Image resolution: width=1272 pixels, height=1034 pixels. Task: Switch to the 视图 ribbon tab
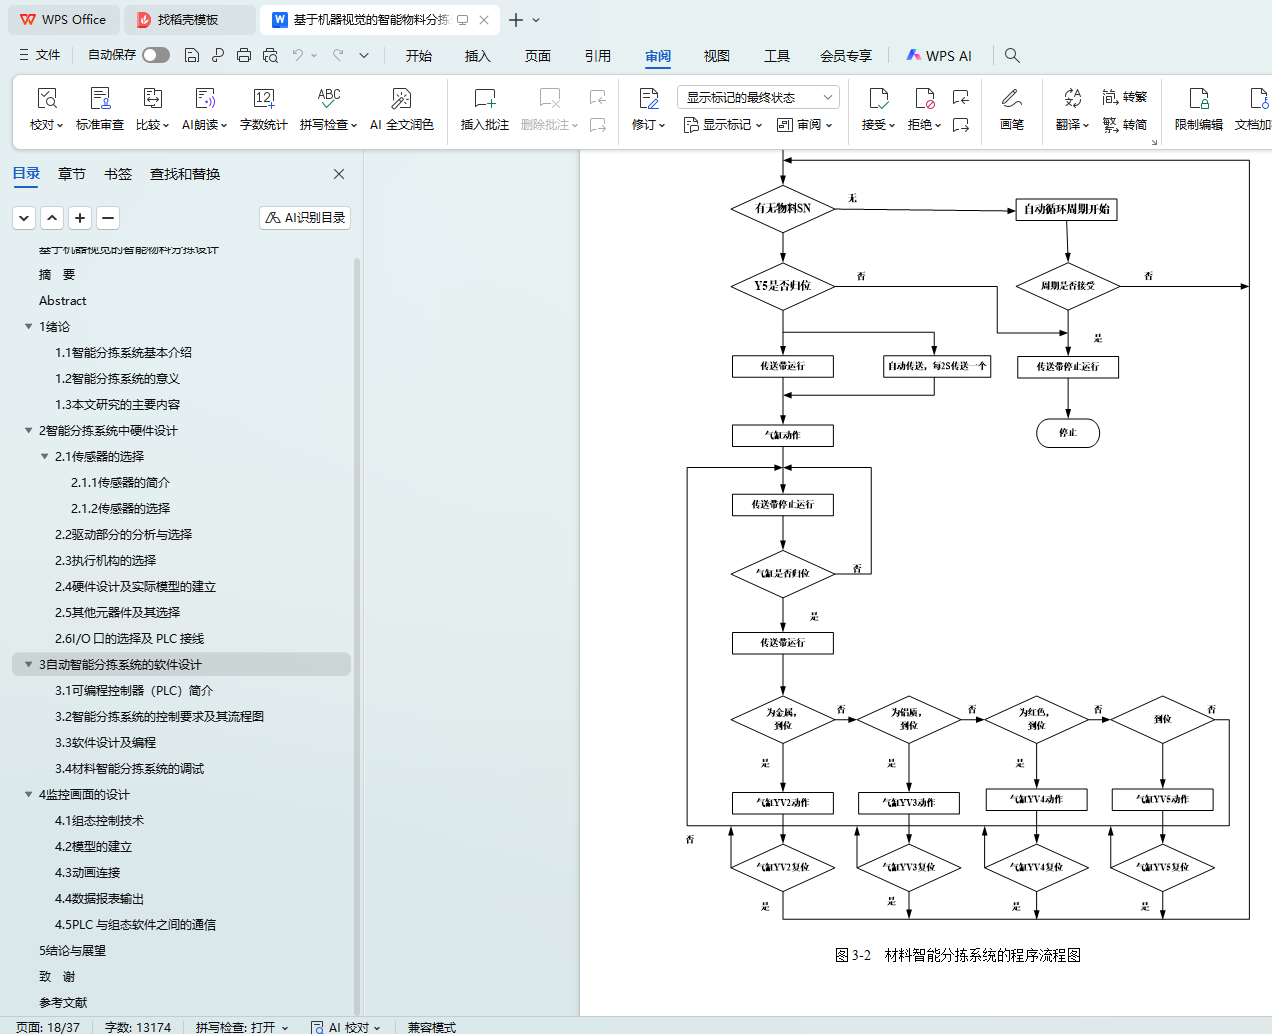716,56
